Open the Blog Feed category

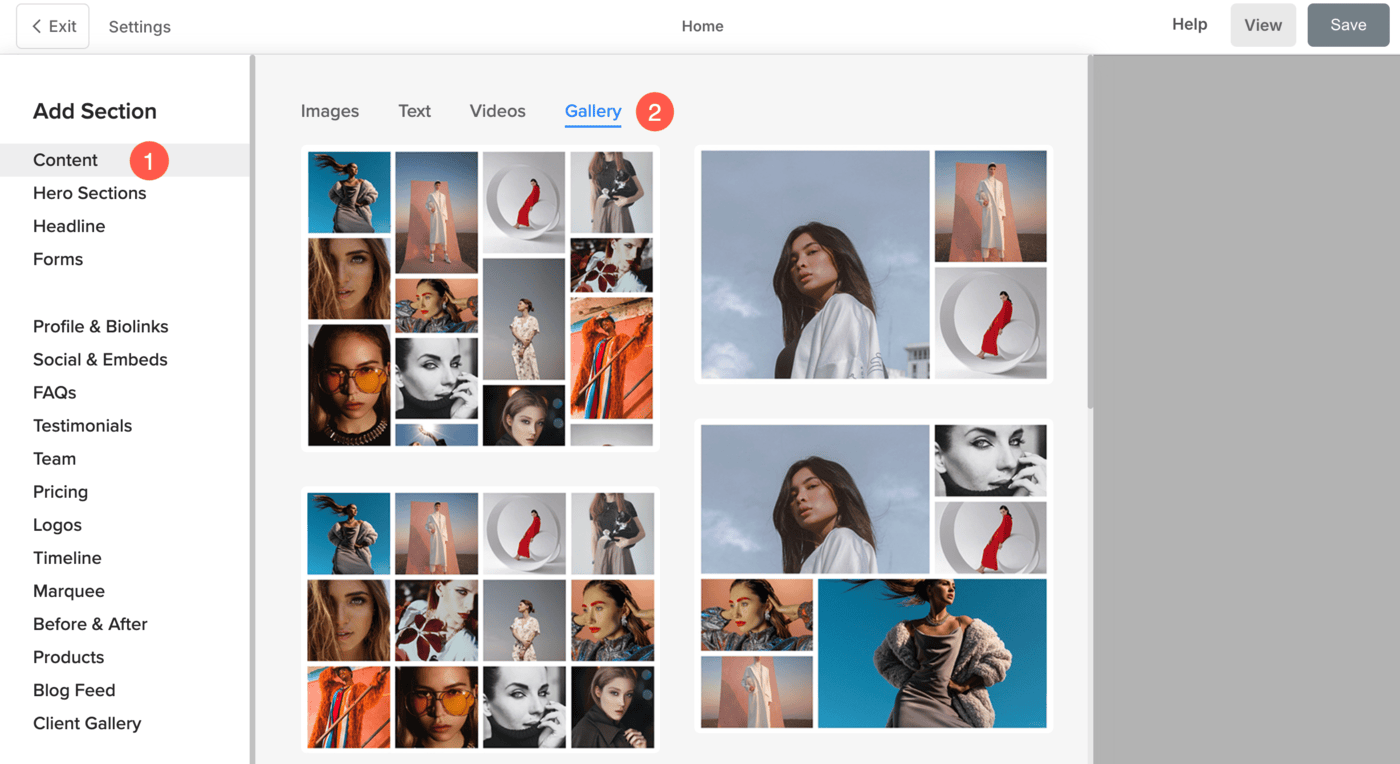click(74, 689)
